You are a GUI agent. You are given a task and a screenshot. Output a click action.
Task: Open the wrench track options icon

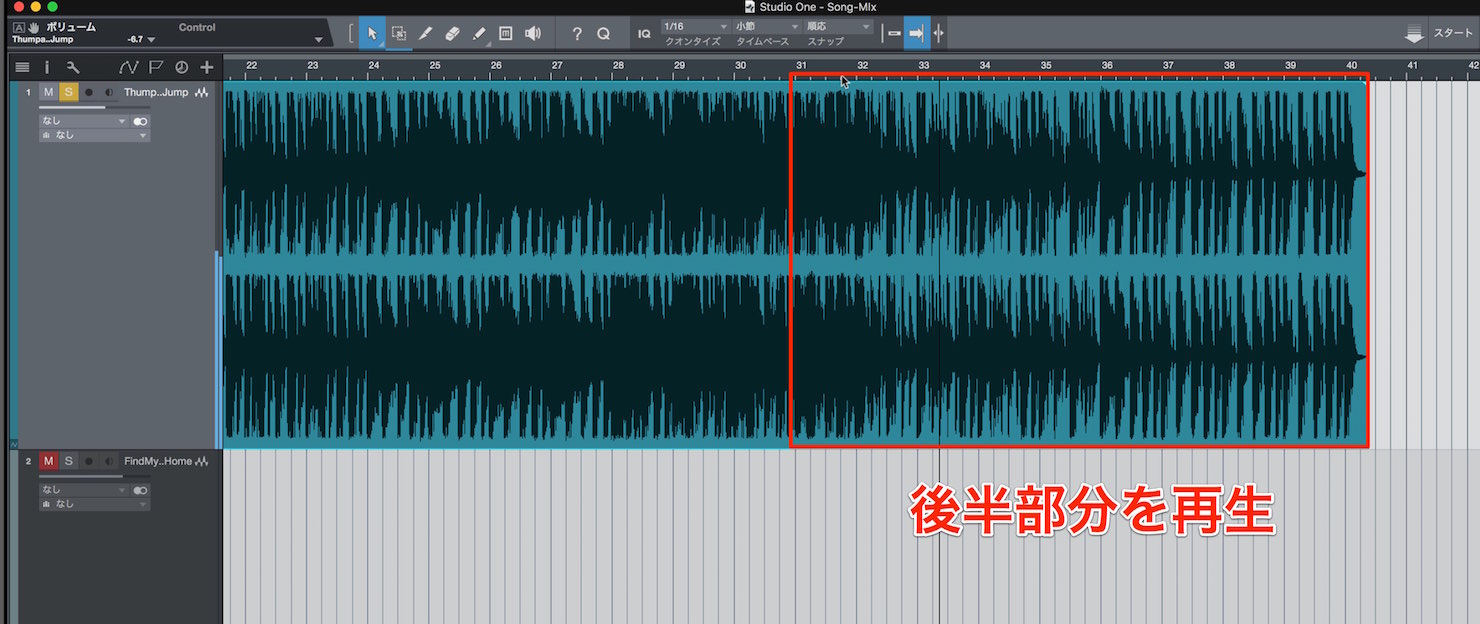[72, 68]
